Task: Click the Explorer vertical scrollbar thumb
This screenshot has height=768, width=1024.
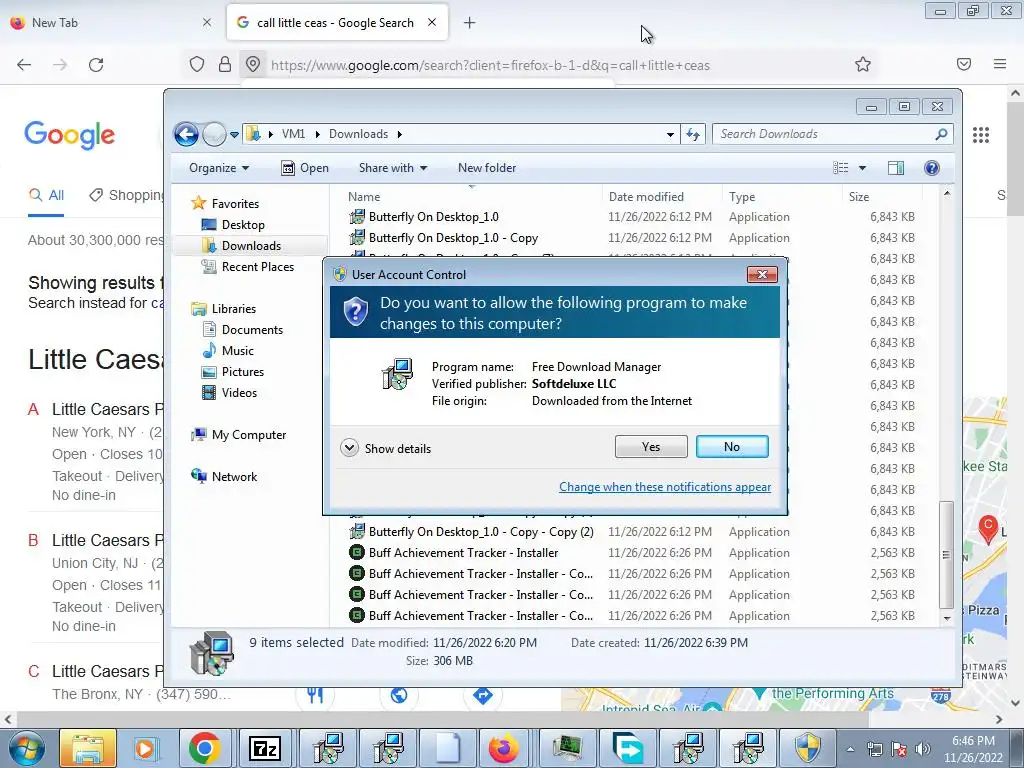Action: [x=946, y=554]
